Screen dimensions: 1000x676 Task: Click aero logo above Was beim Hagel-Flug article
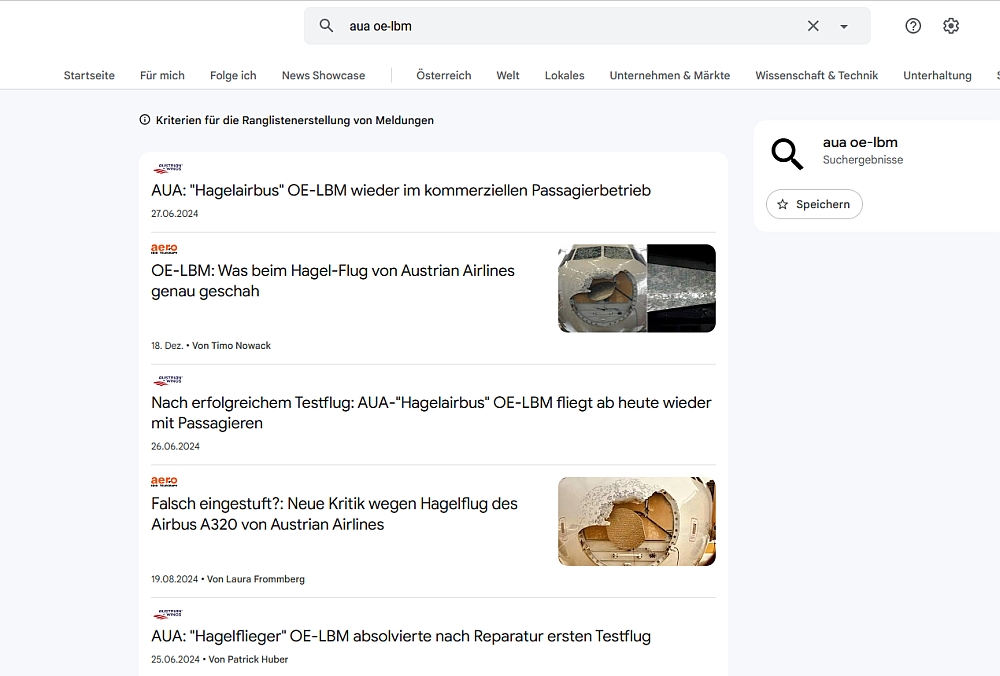coord(164,248)
